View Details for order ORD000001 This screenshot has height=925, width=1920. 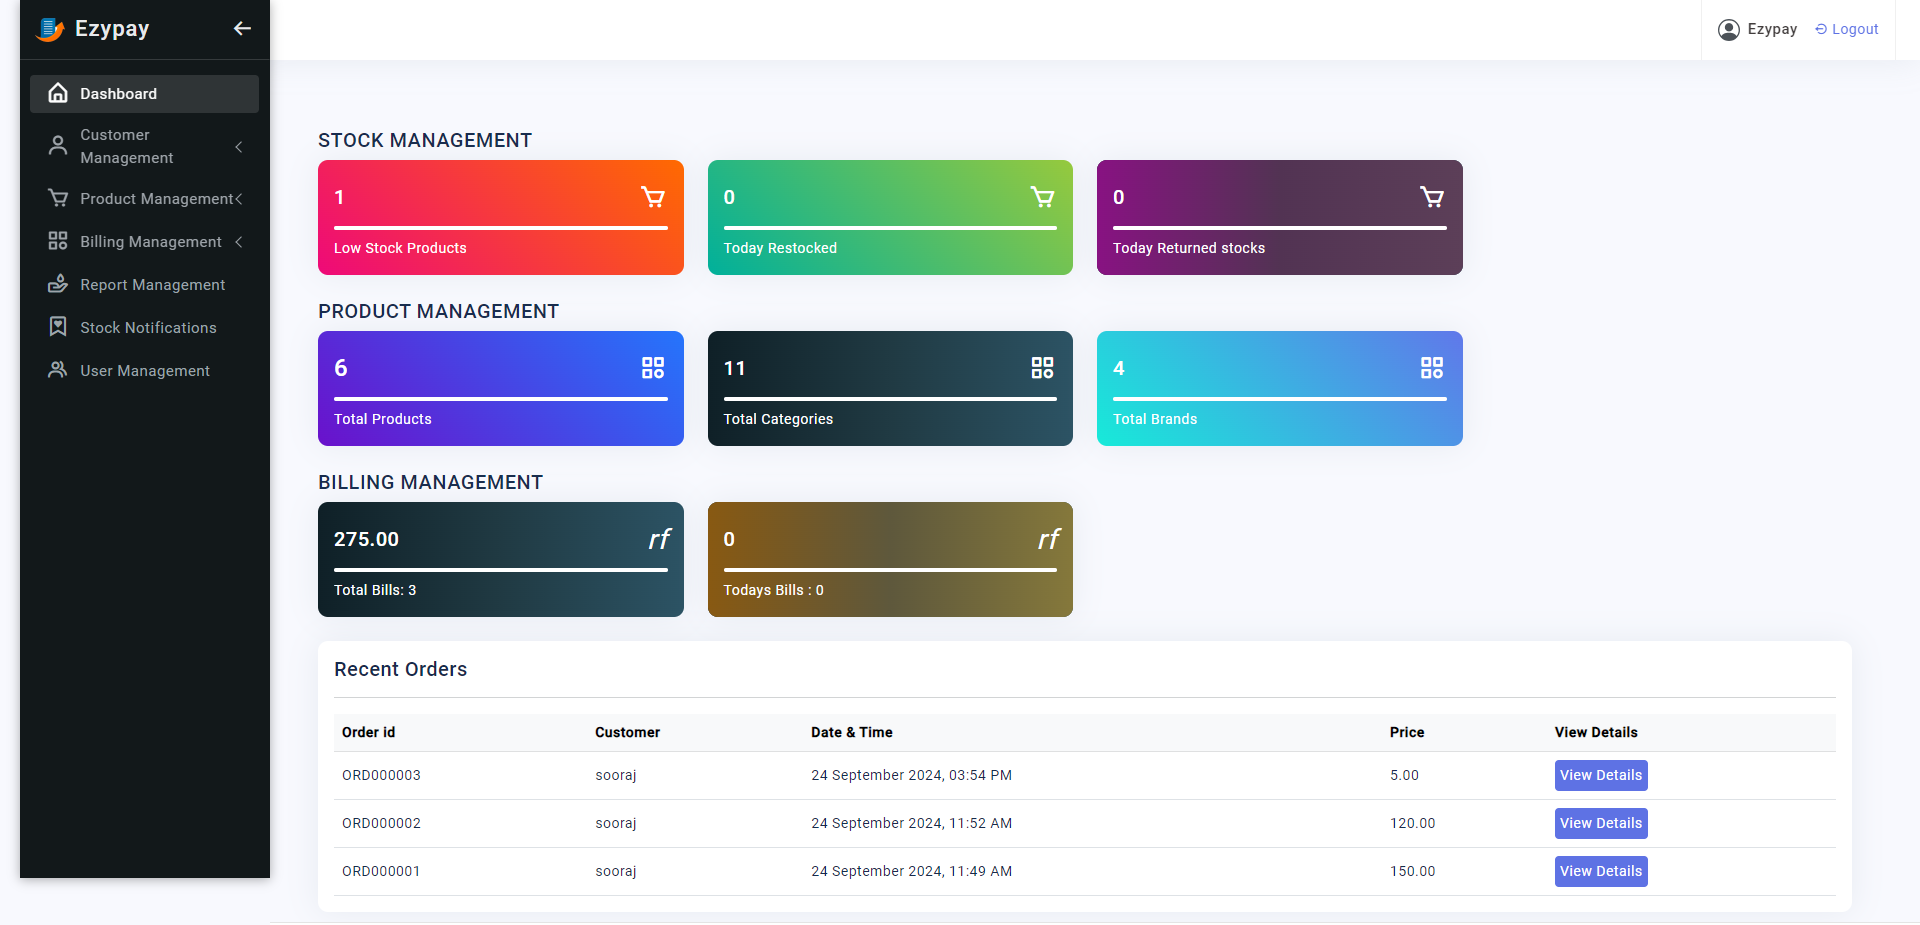[1600, 871]
